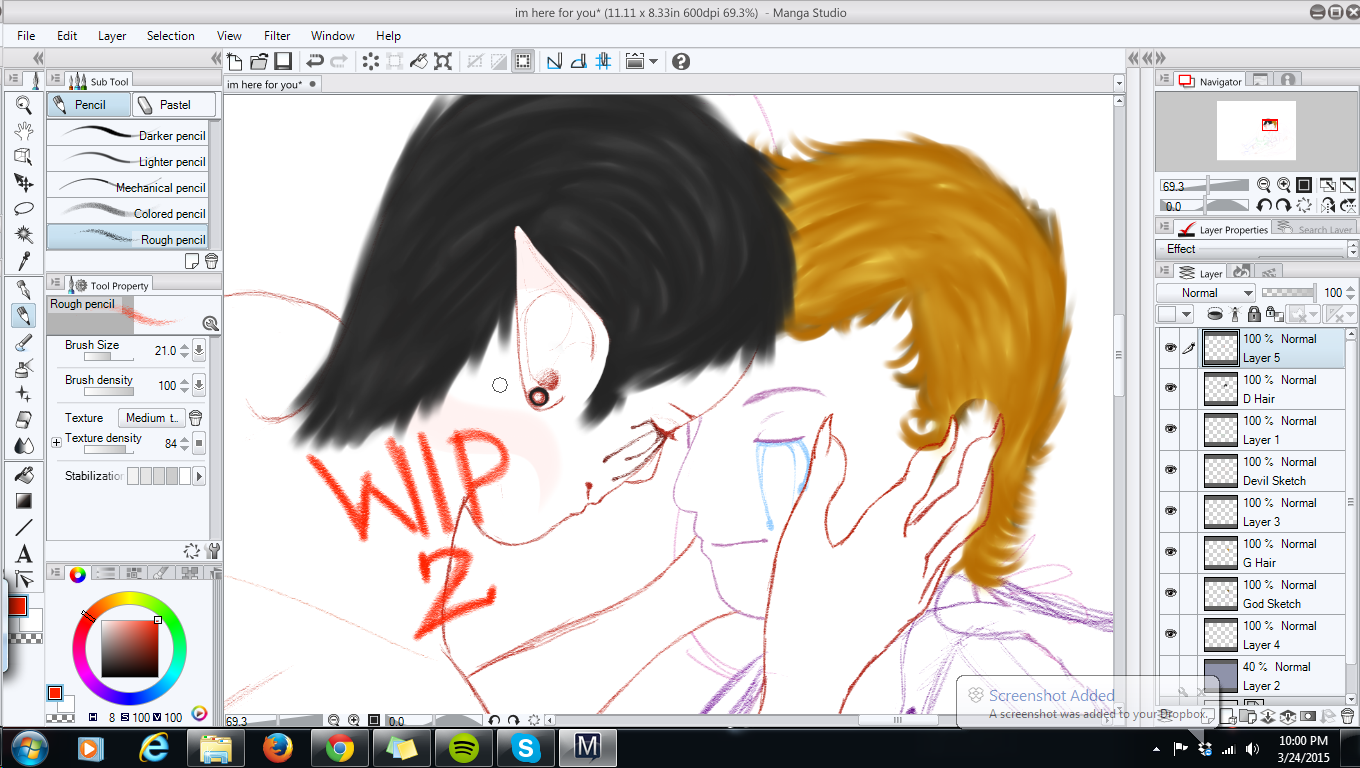Select the Move layer tool
The width and height of the screenshot is (1360, 768).
point(24,182)
